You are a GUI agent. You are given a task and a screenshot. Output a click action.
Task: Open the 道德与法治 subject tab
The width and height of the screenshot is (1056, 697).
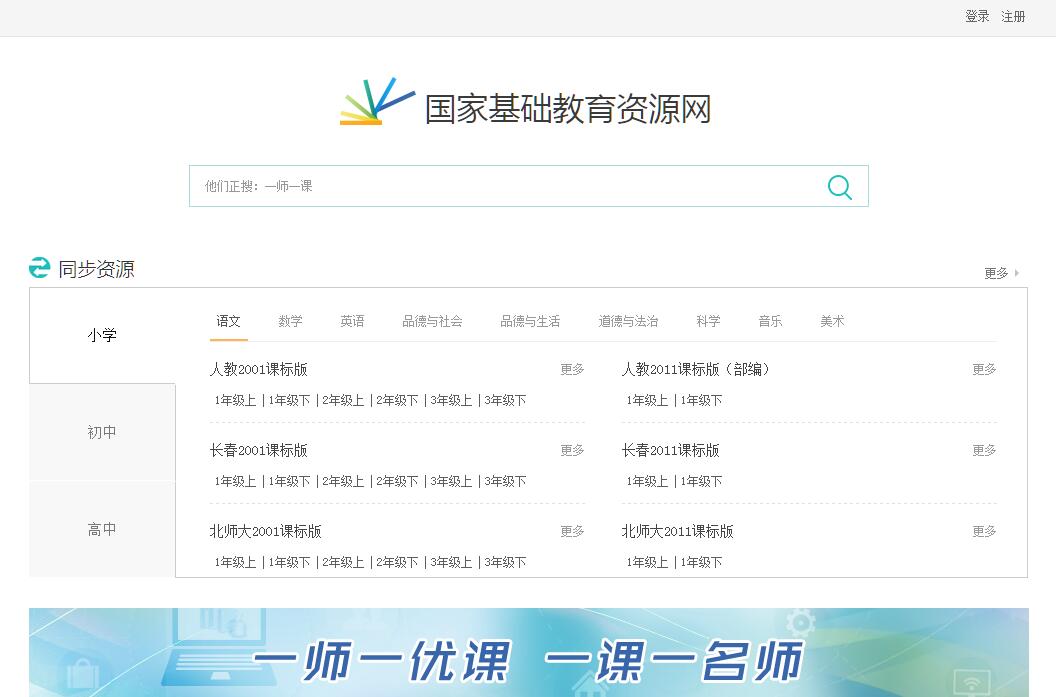coord(628,321)
